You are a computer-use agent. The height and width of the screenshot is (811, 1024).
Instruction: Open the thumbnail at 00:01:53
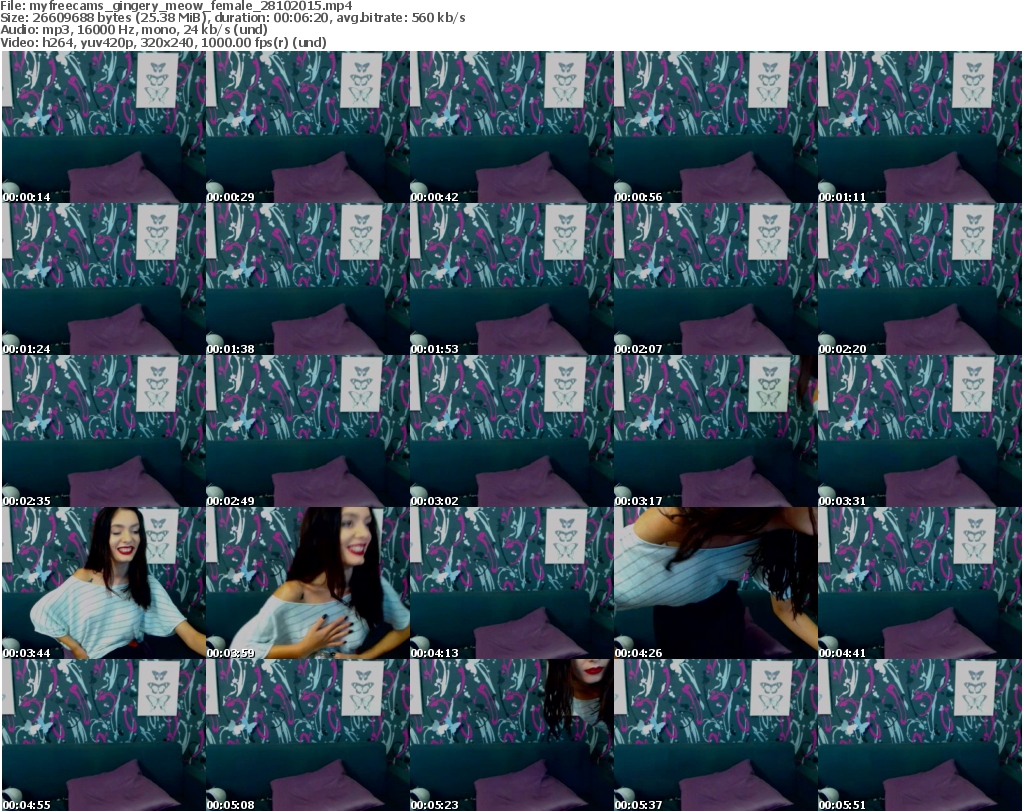(511, 279)
